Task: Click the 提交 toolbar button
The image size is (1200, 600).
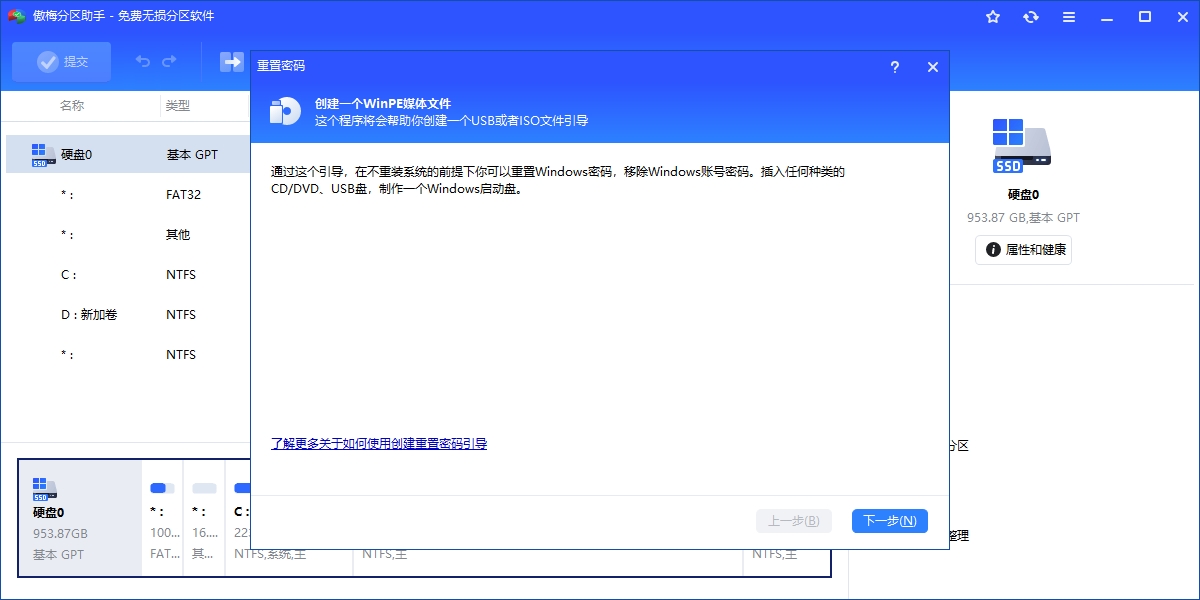Action: [62, 62]
